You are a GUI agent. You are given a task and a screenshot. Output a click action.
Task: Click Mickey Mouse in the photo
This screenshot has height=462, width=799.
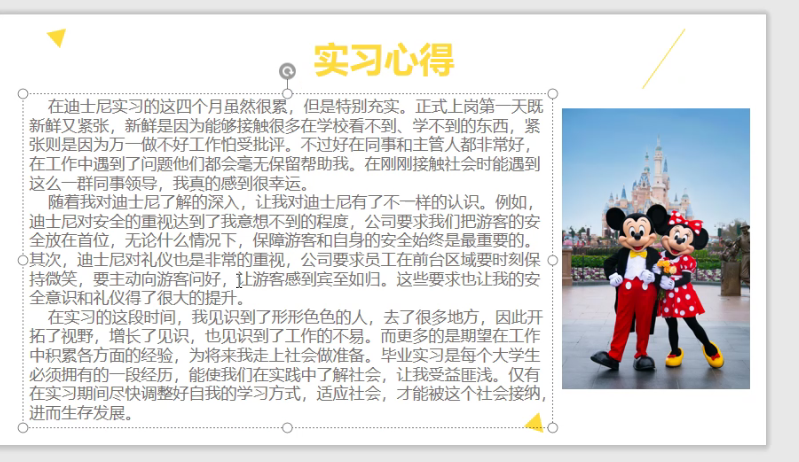(630, 280)
